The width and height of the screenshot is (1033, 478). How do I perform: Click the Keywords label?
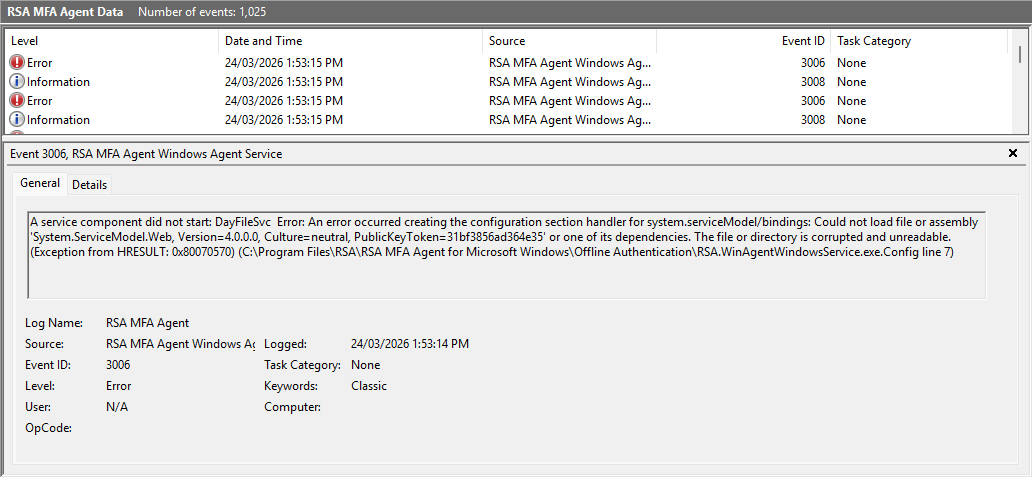(x=291, y=386)
